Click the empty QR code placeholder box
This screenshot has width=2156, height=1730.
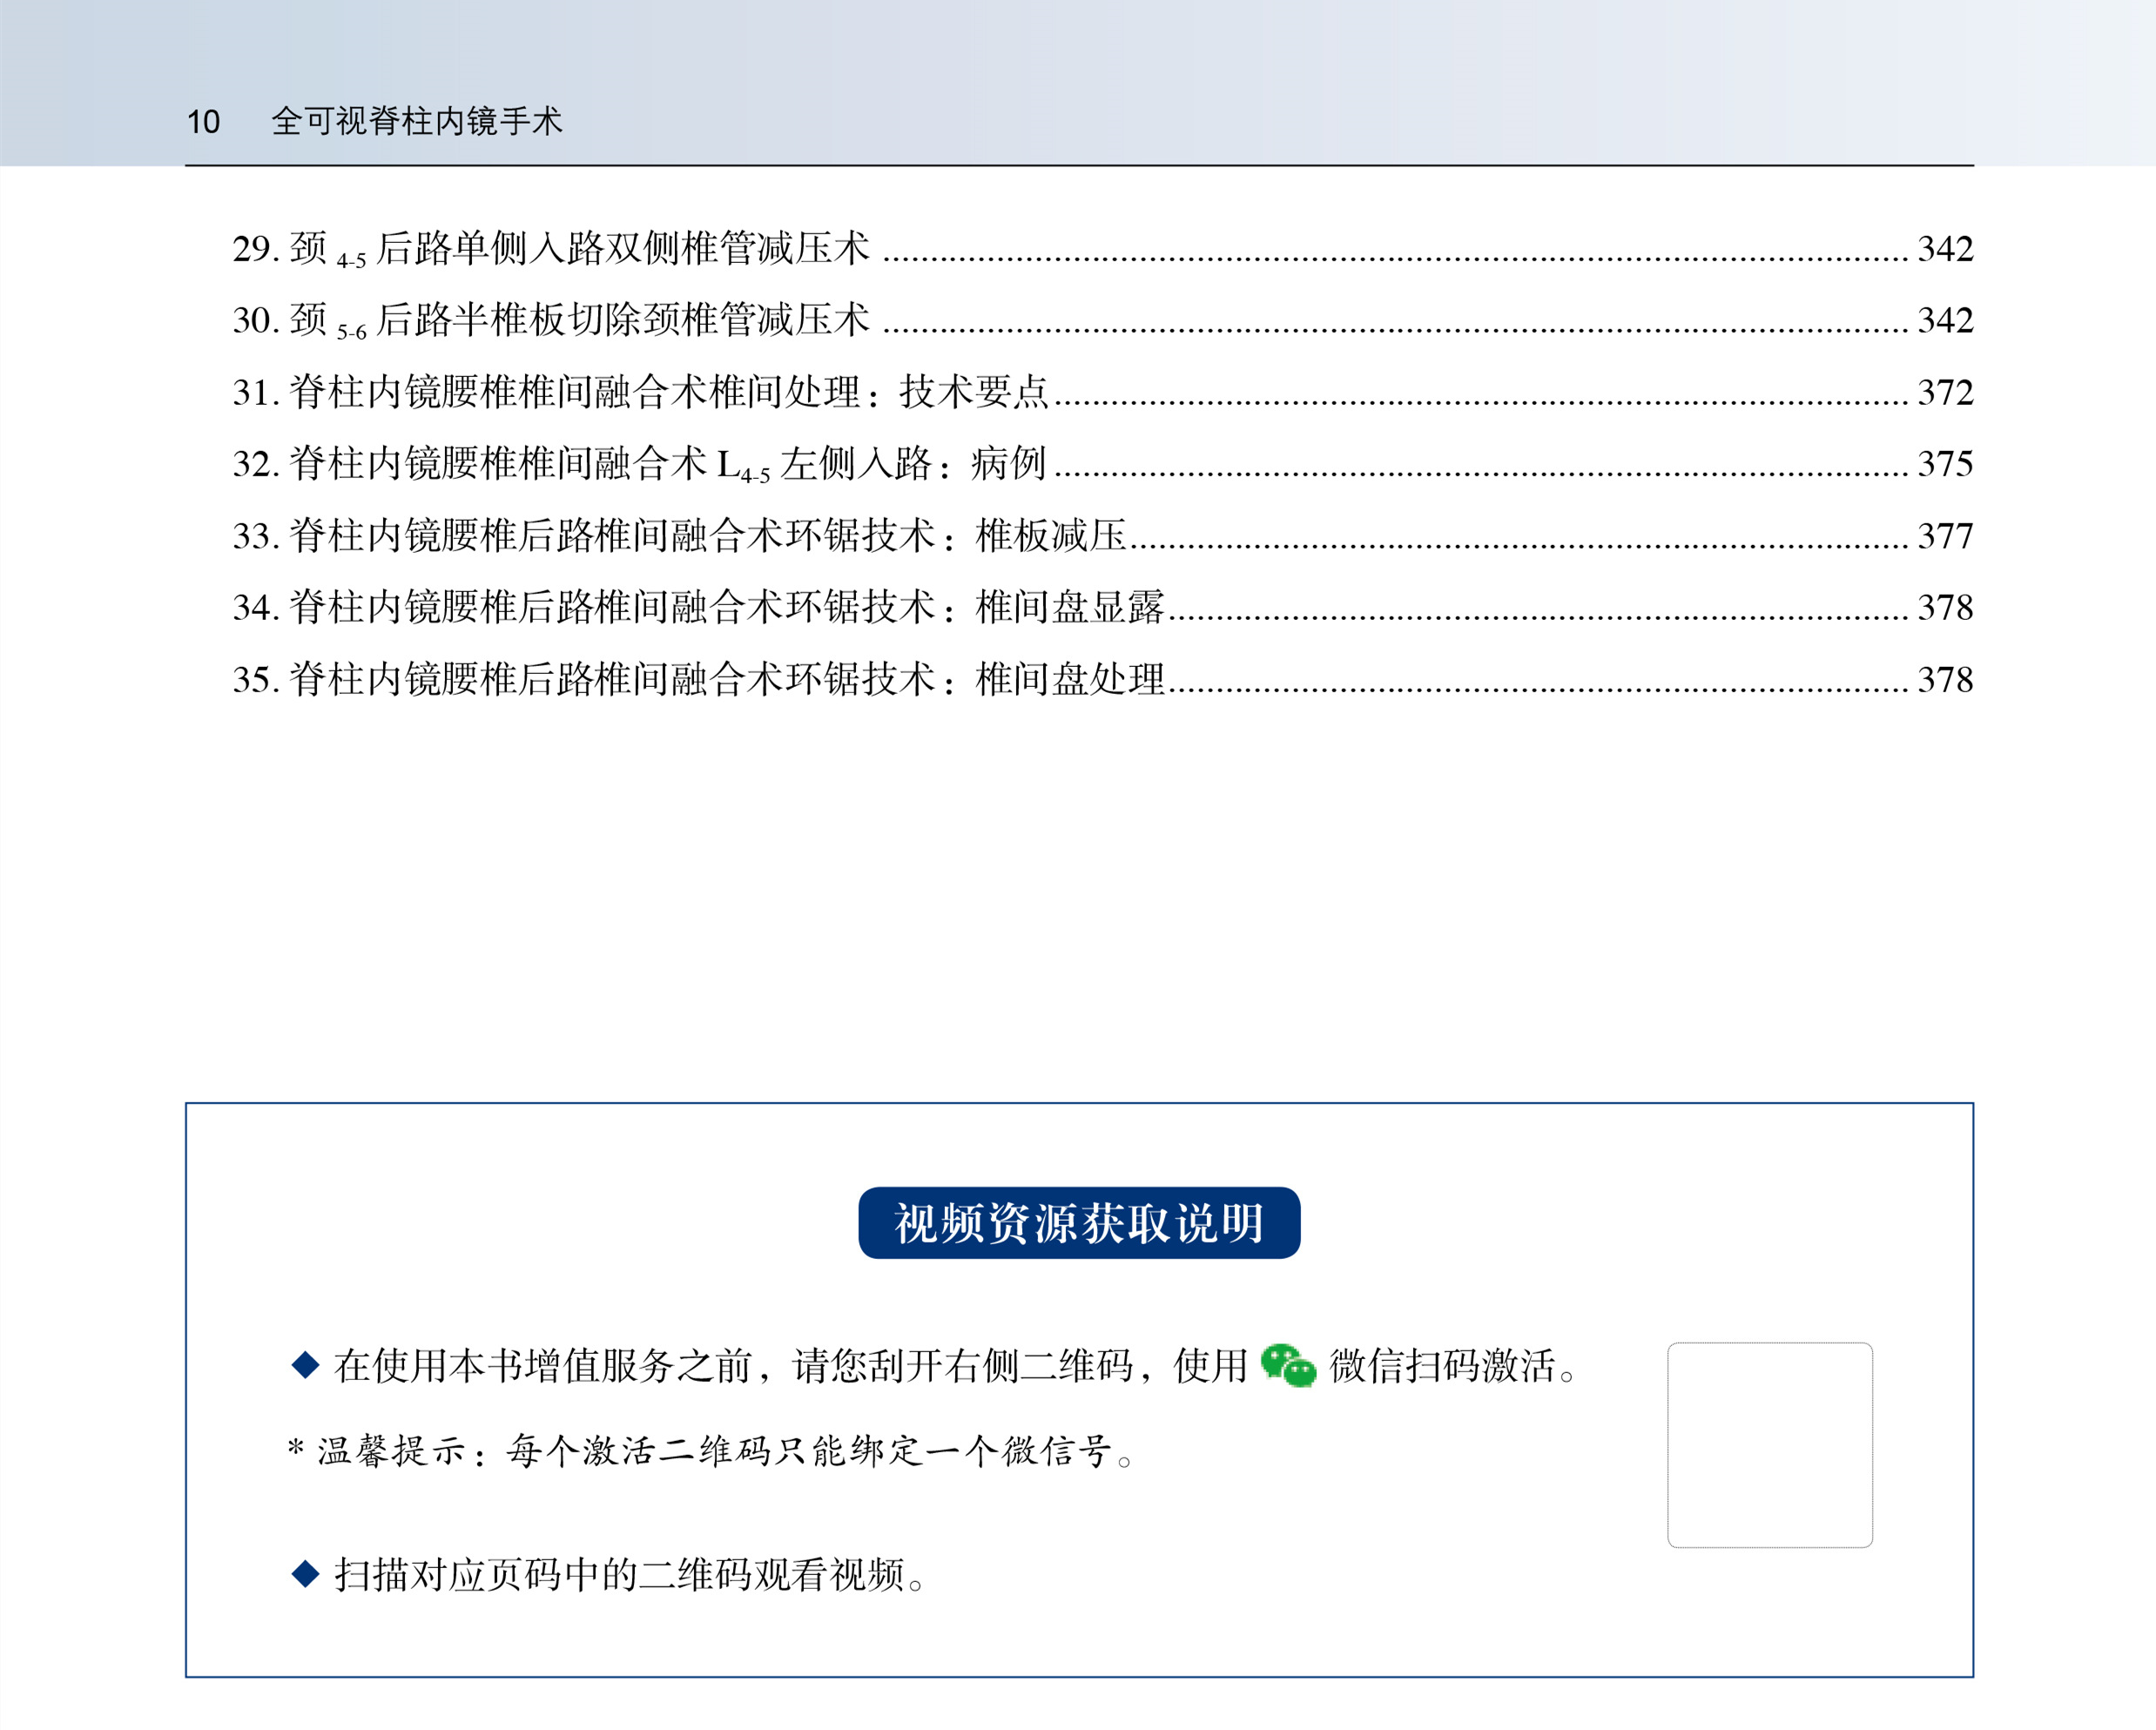[x=1769, y=1444]
